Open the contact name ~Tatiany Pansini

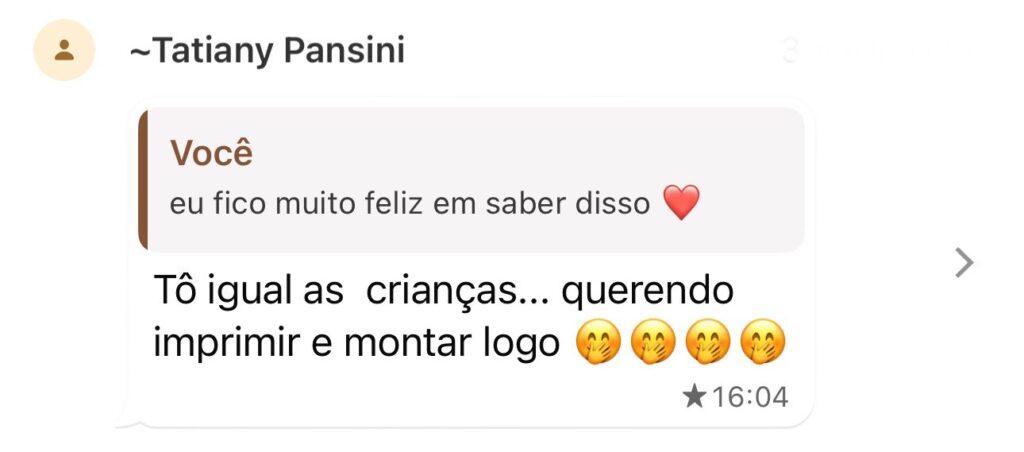(267, 50)
